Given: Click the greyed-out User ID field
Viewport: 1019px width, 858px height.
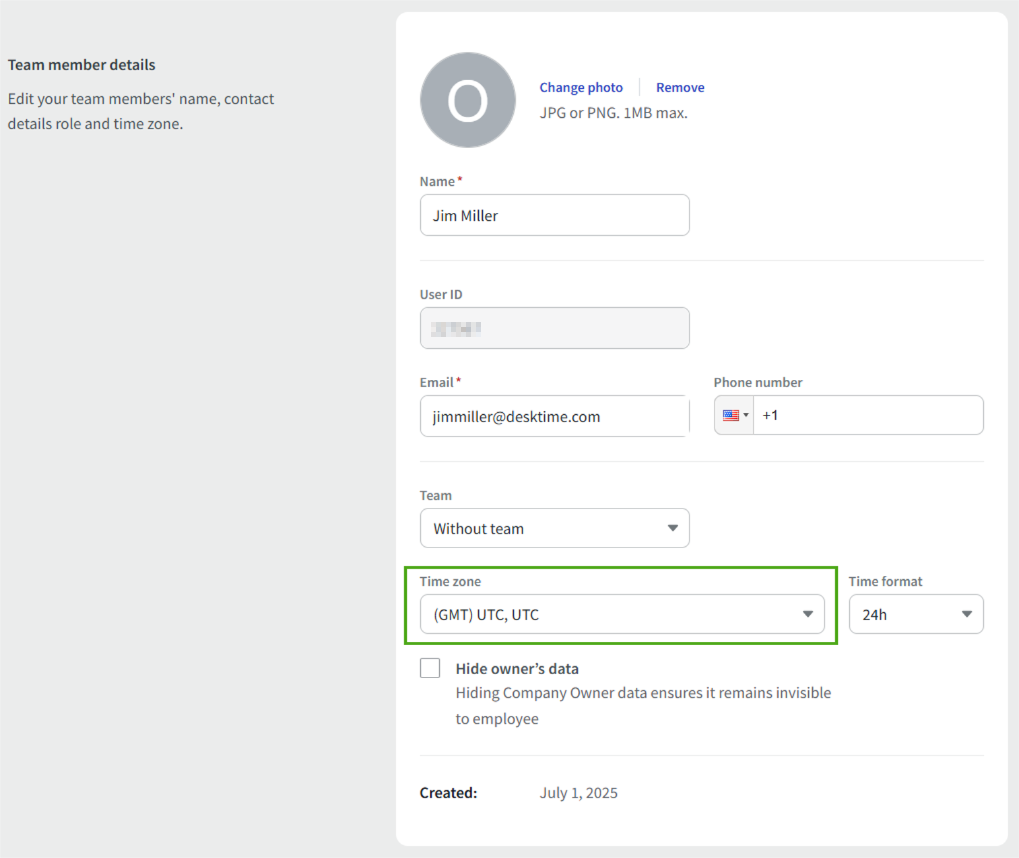Looking at the screenshot, I should coord(554,328).
